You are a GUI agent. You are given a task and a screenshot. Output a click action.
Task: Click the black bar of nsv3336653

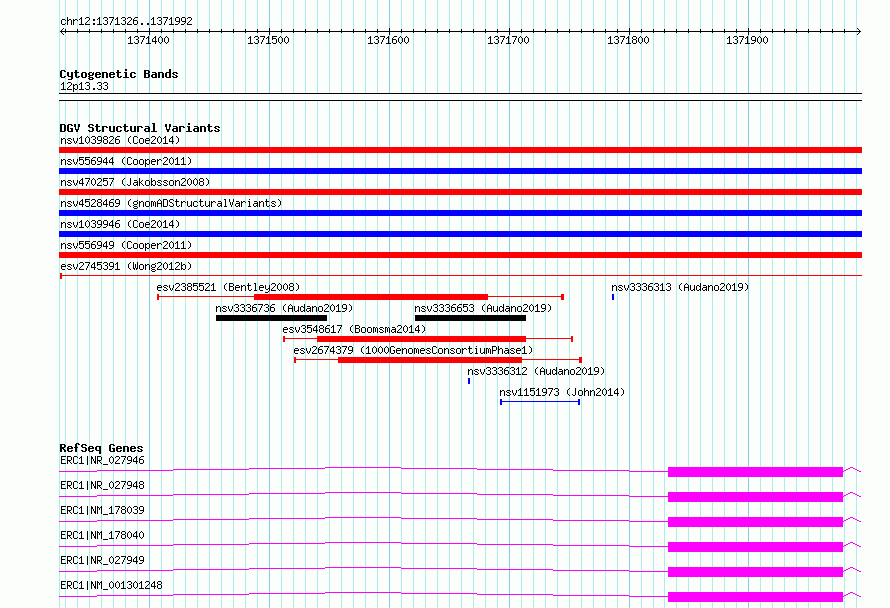471,318
